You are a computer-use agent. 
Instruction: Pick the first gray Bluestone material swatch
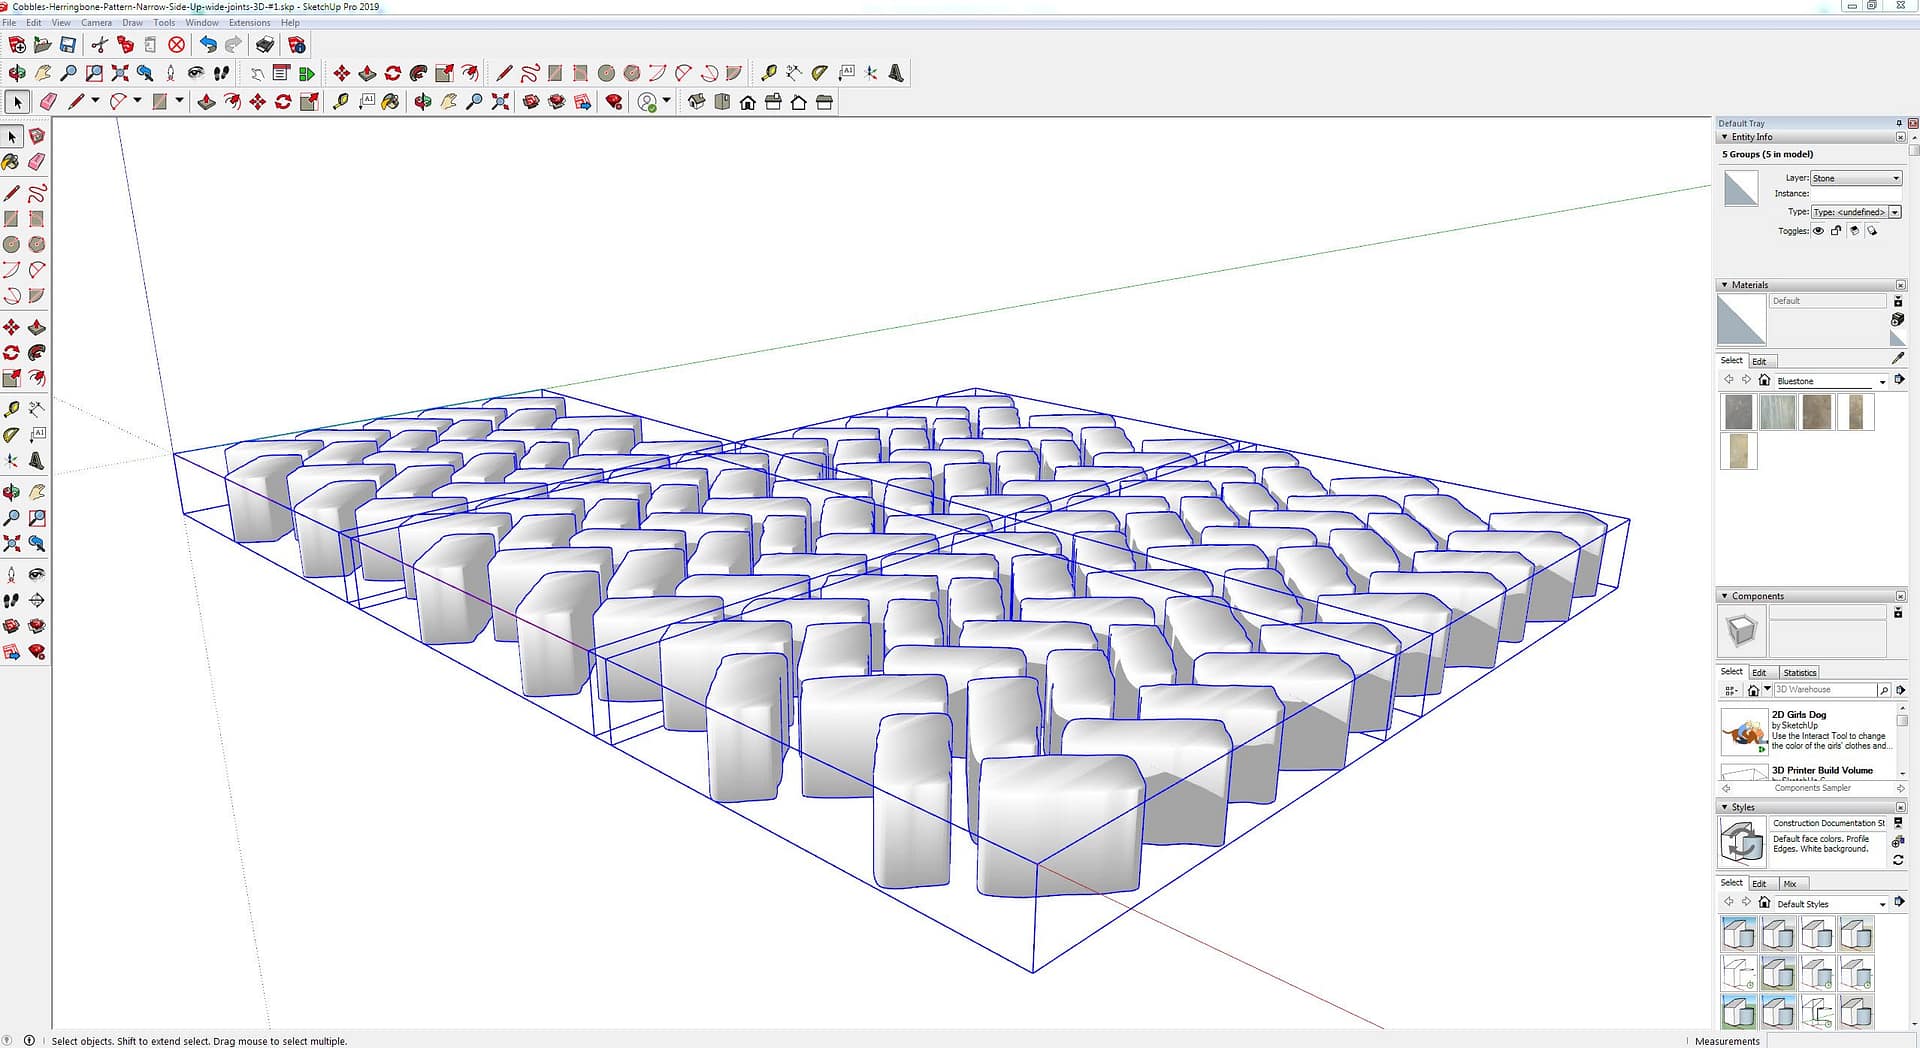coord(1738,412)
